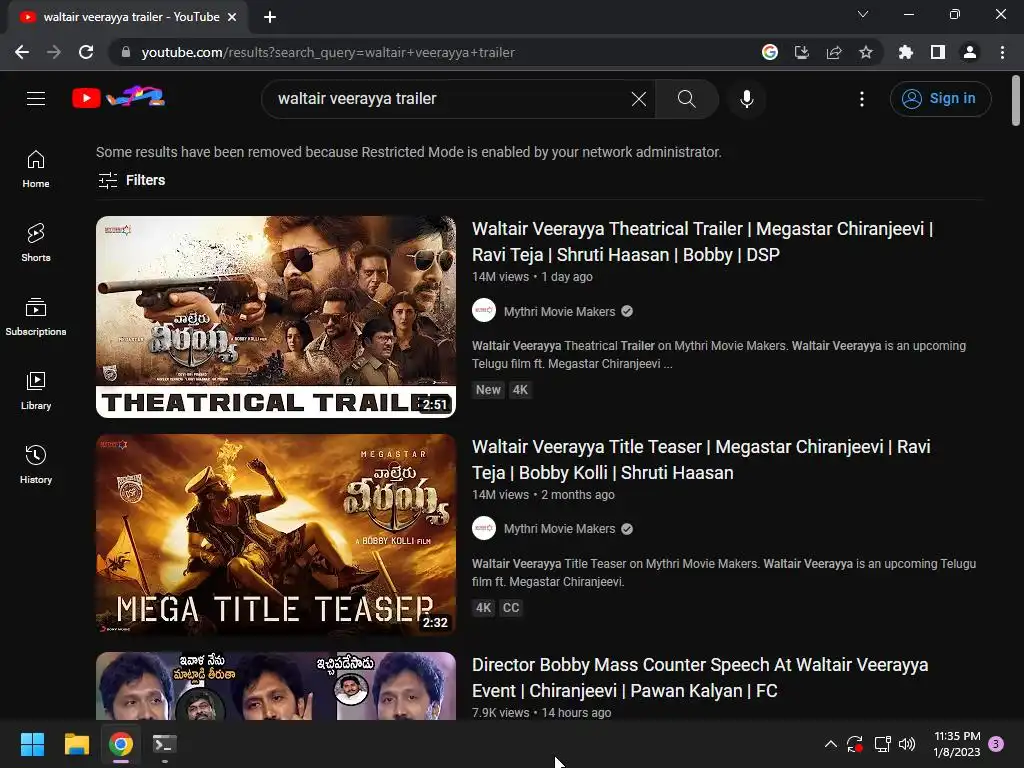Viewport: 1024px width, 768px height.
Task: Open Shorts from sidebar
Action: tap(36, 243)
